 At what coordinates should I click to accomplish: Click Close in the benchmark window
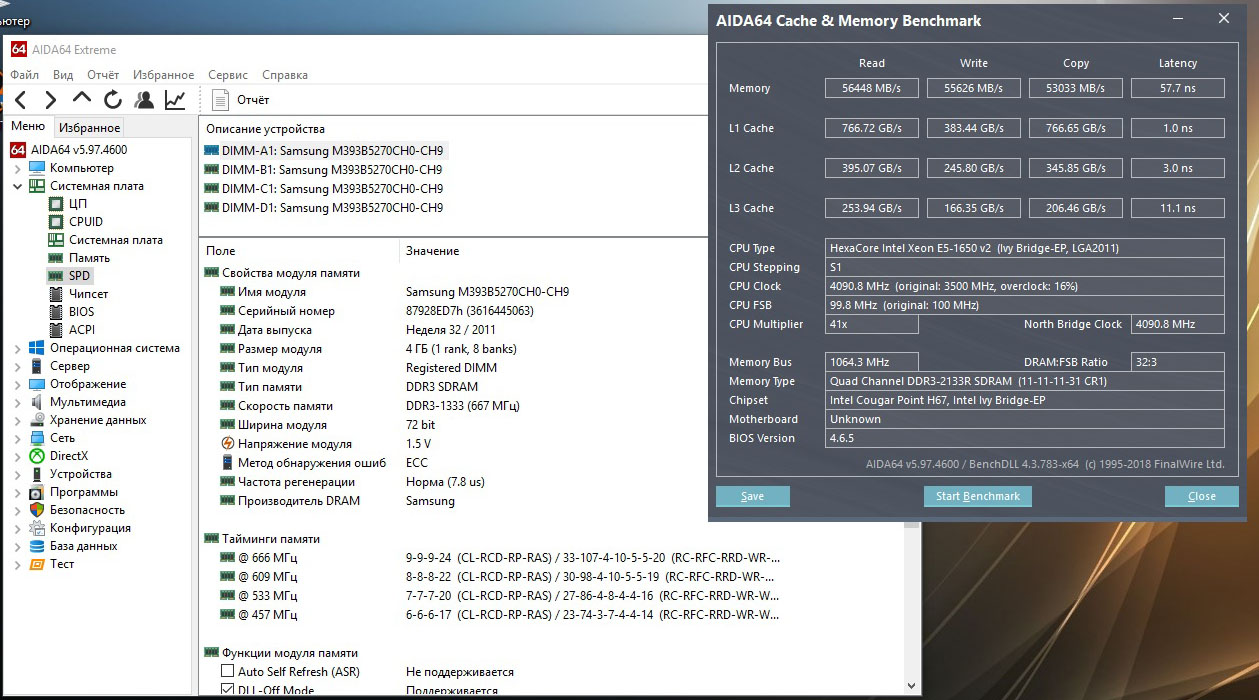(1202, 496)
